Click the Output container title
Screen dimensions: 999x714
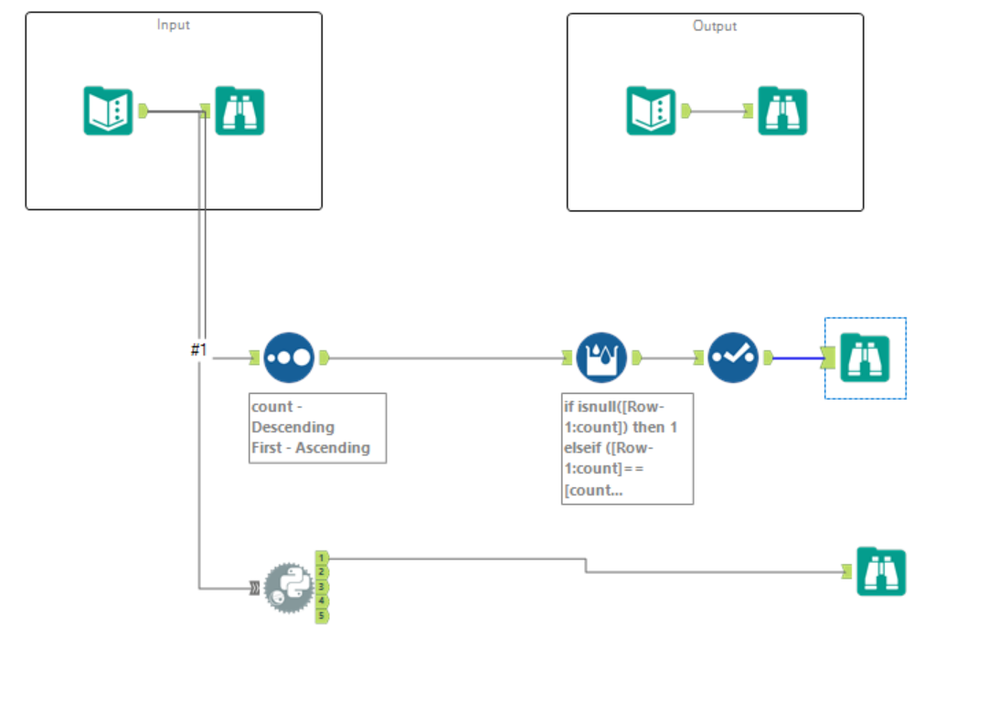[x=715, y=26]
